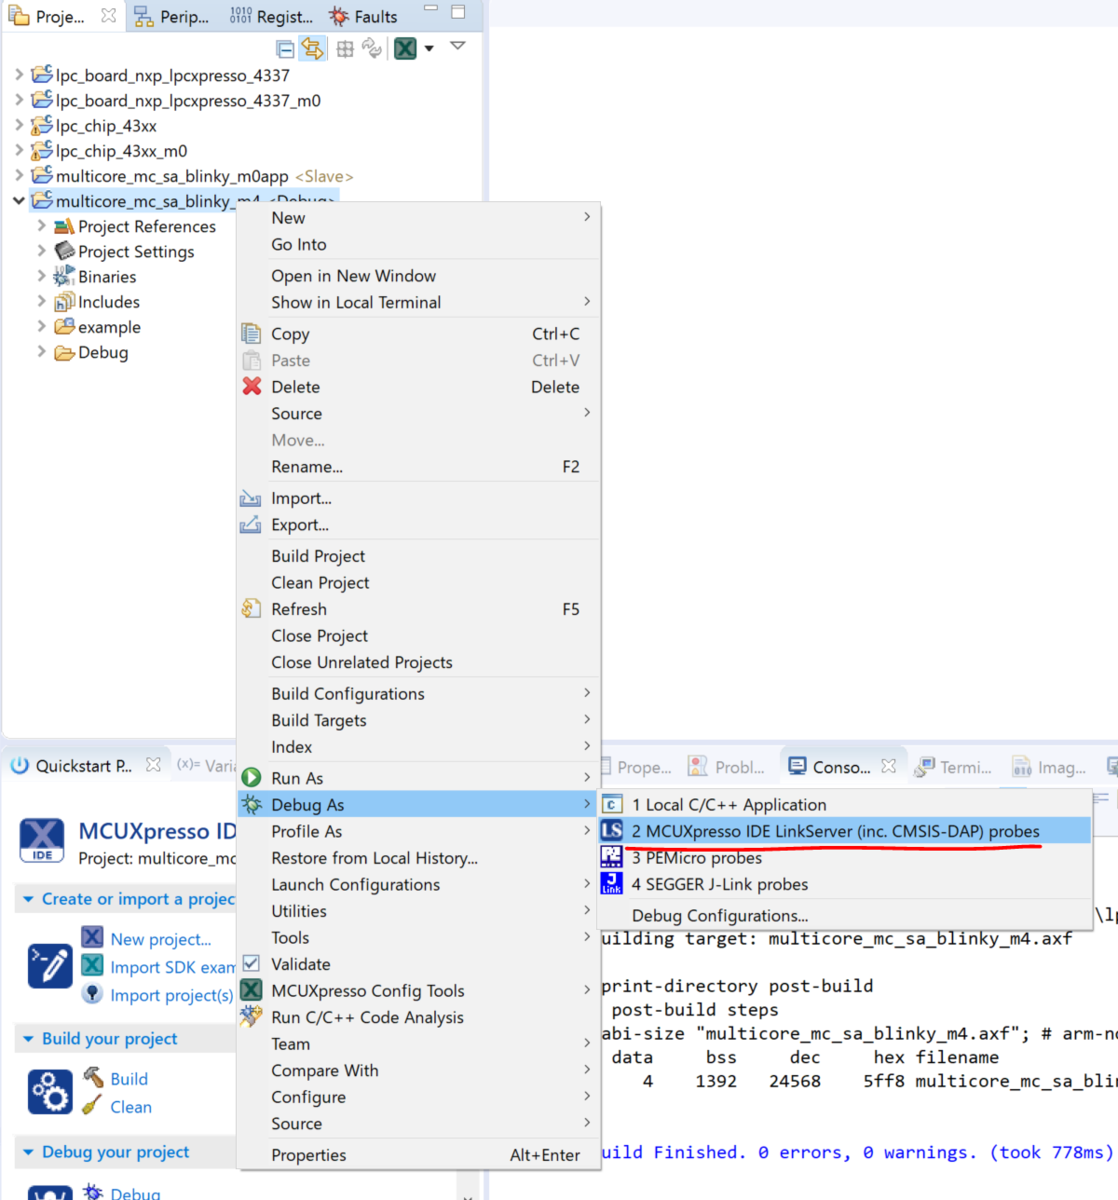Expand the lpc_chip_43xx_m0 project
The width and height of the screenshot is (1118, 1200).
19,151
